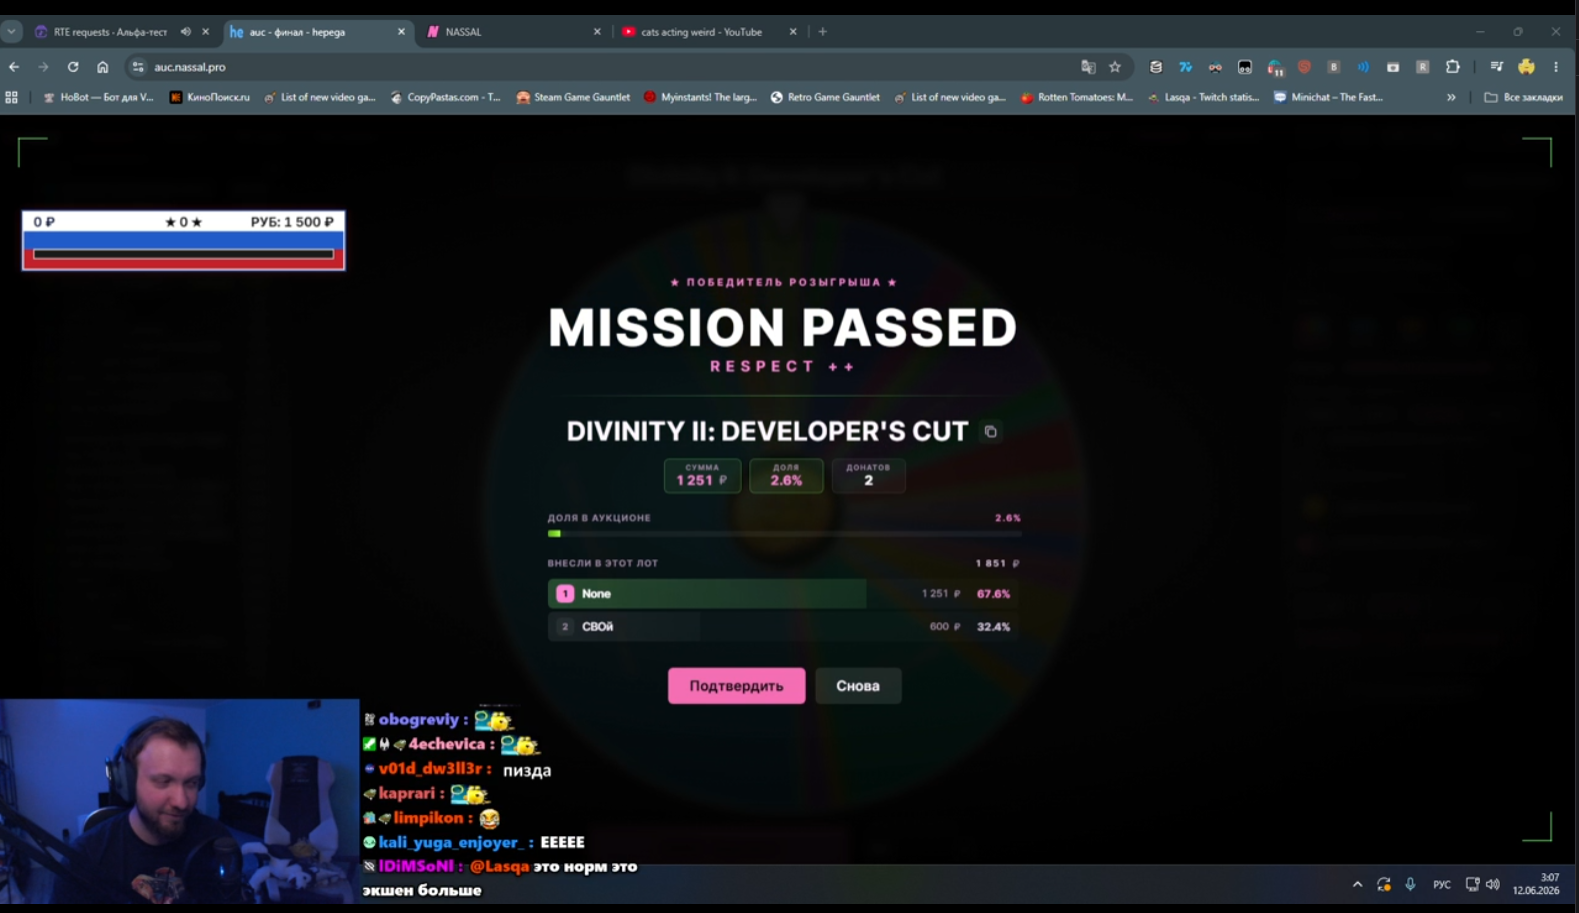Select the 'None' donor row with 67.6%
This screenshot has height=913, width=1579.
pyautogui.click(x=784, y=594)
